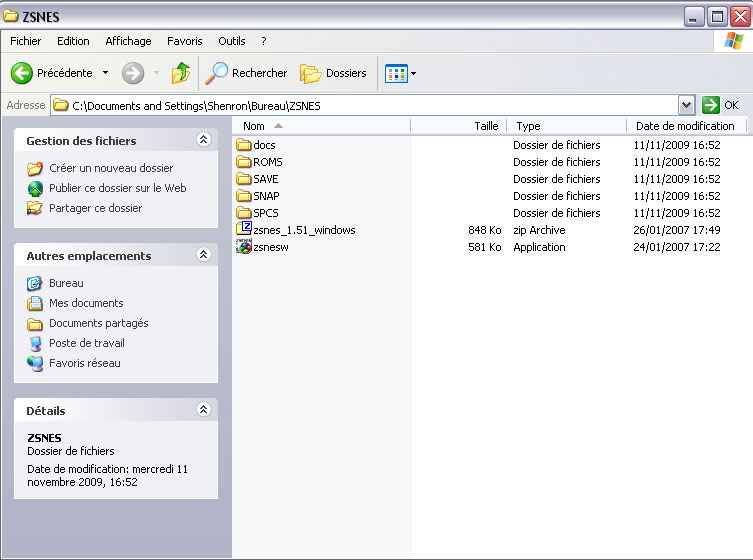Screen dimensions: 753x560
Task: Click the 581 Ko size cell
Action: [x=485, y=247]
